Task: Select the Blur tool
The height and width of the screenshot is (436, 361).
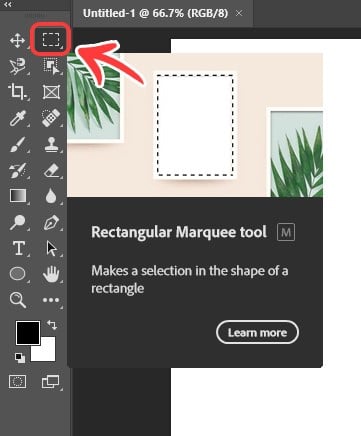Action: [x=51, y=196]
